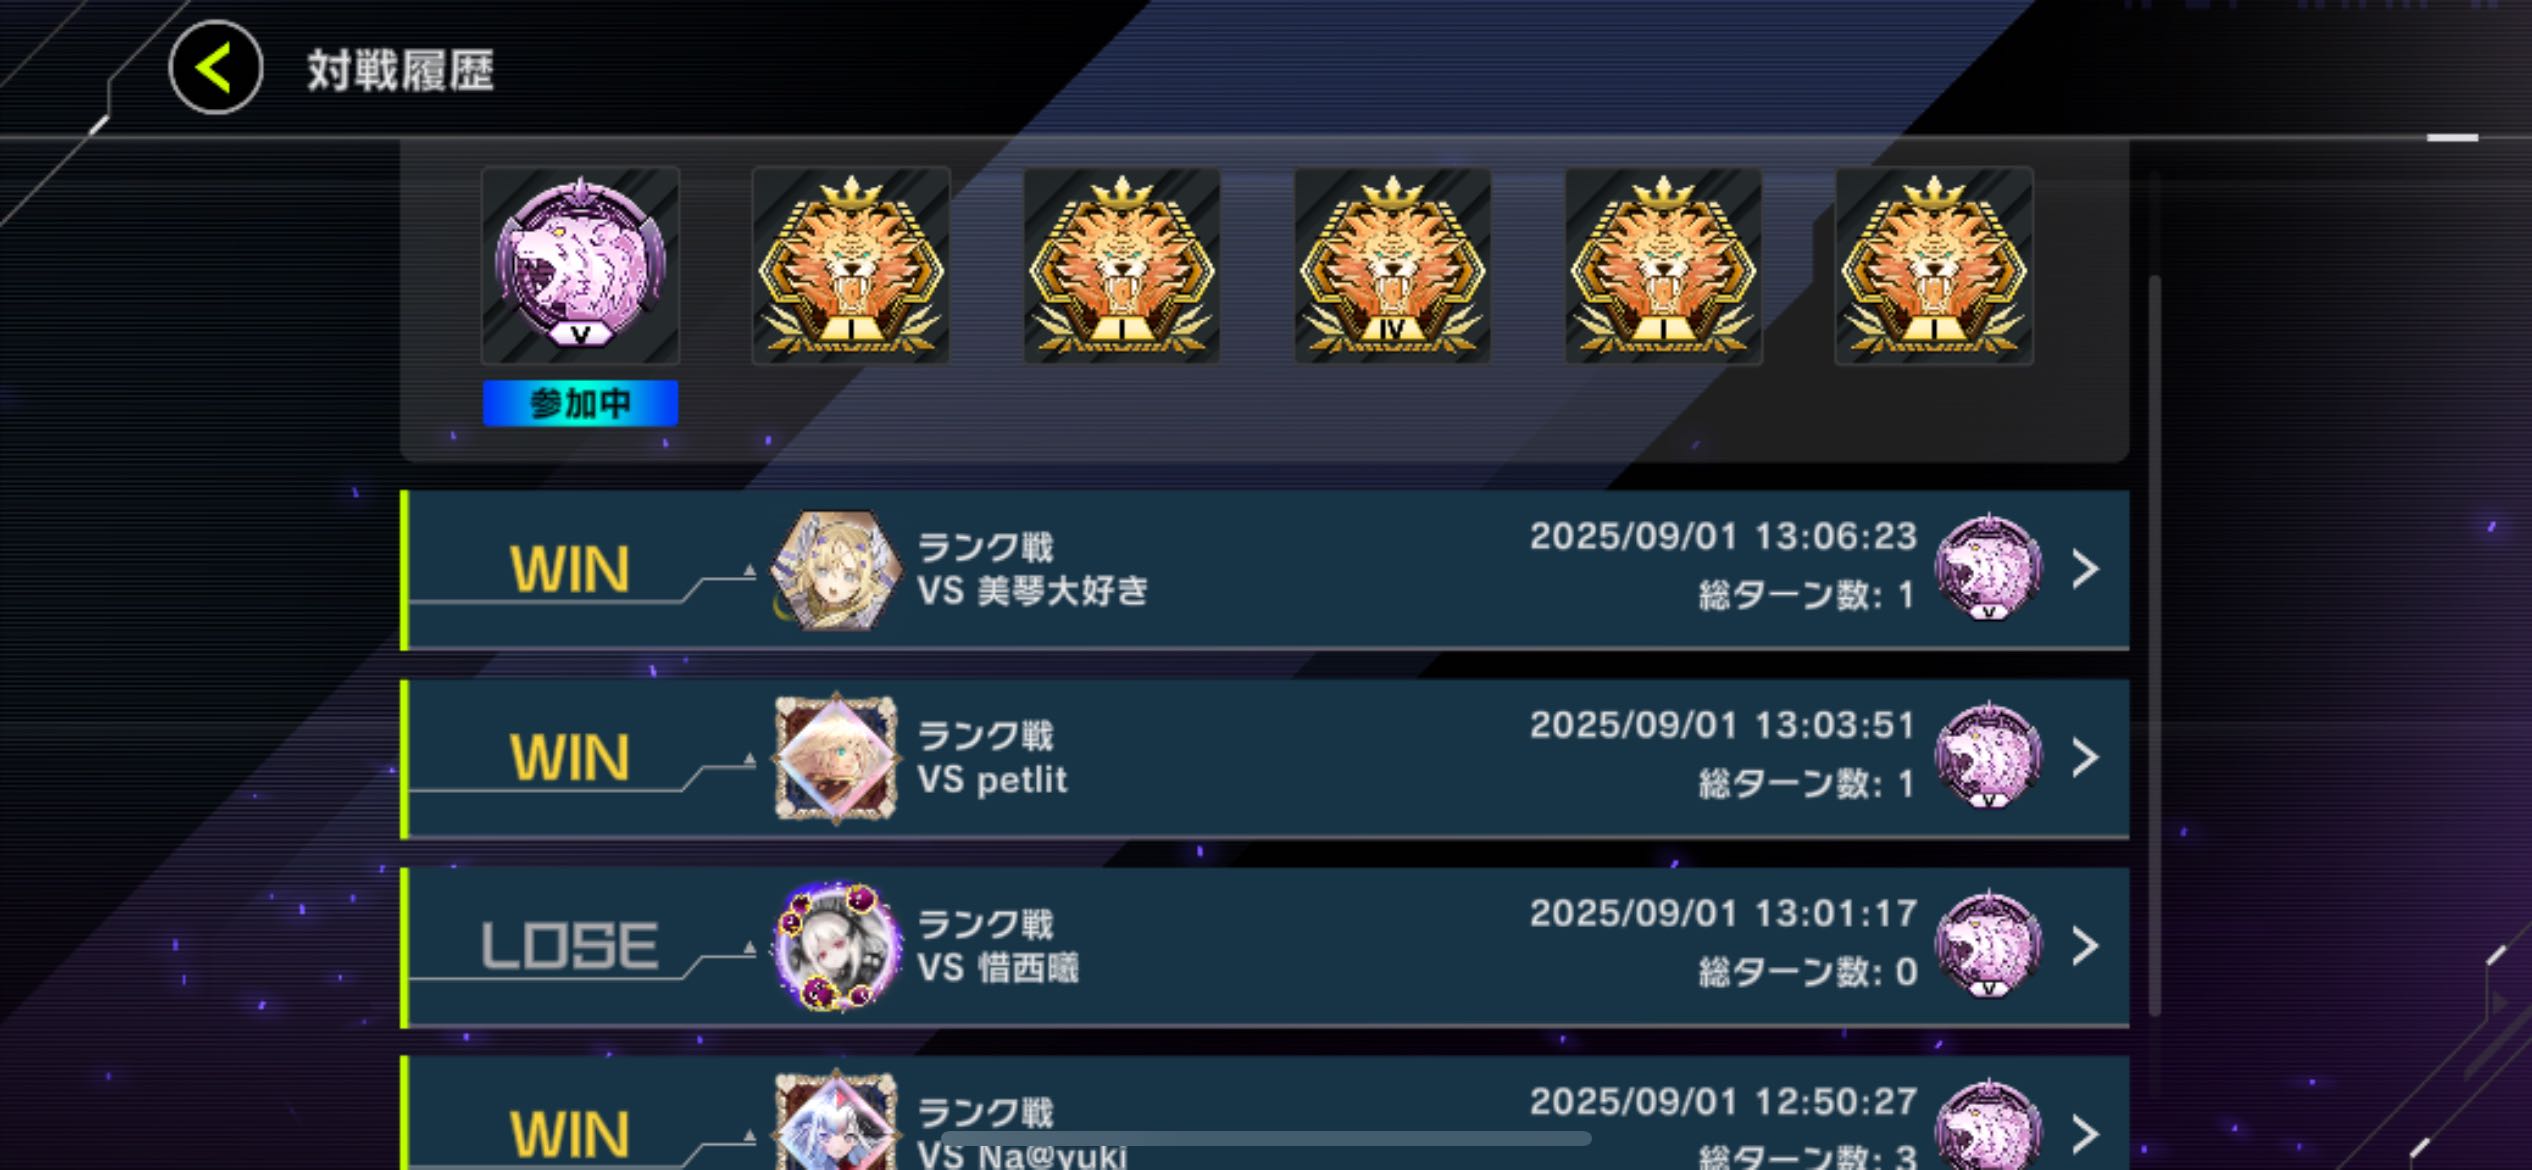Expand the LOSE match chevron versus 惜西曦
This screenshot has height=1170, width=2532.
[2086, 945]
